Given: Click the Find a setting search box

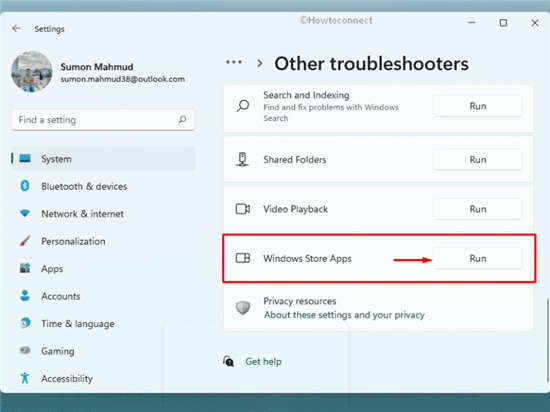Looking at the screenshot, I should tap(103, 120).
